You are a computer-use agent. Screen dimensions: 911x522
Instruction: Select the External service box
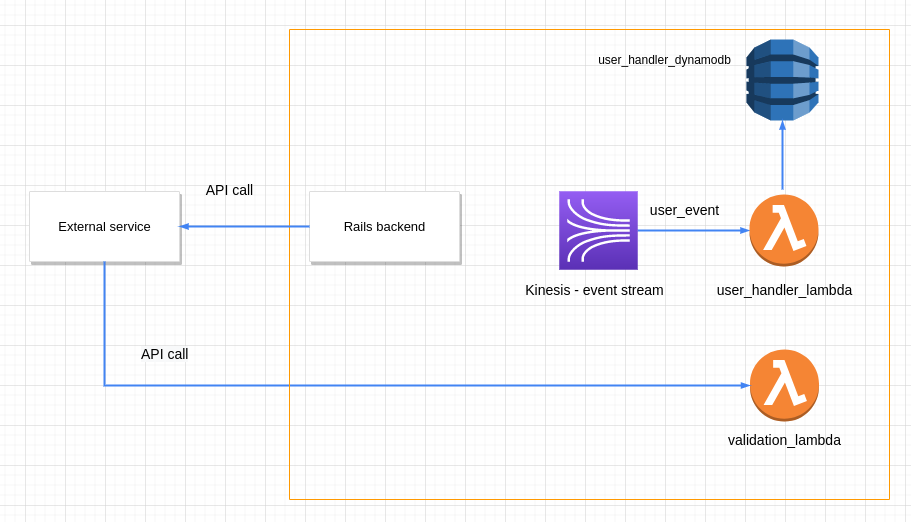click(105, 227)
